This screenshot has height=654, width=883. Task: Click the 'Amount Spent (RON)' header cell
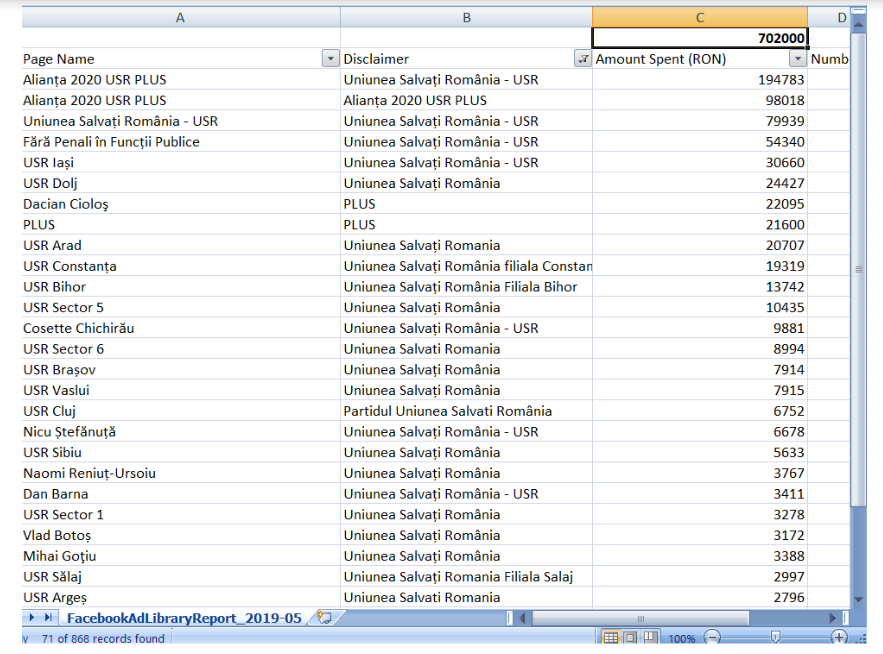tap(700, 59)
